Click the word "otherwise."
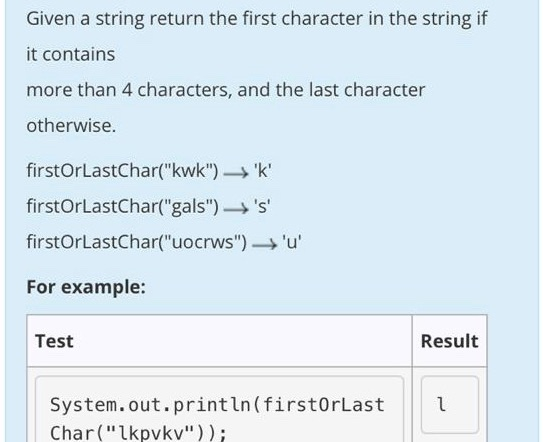The height and width of the screenshot is (442, 543). [71, 126]
